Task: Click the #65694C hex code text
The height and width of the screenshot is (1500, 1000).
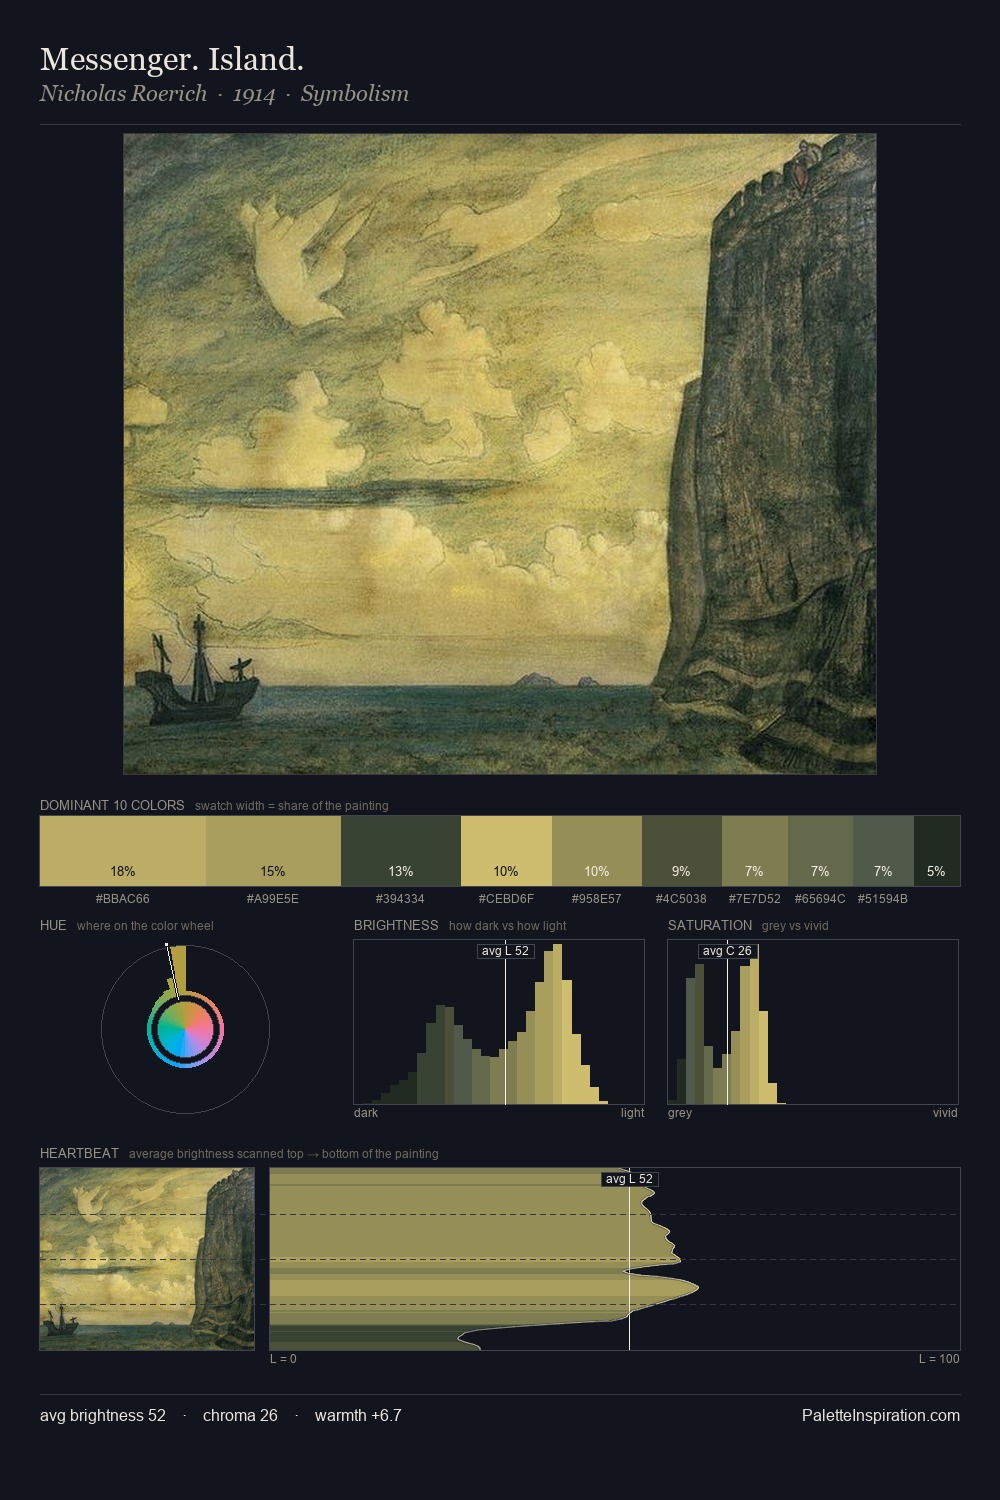Action: click(x=820, y=899)
